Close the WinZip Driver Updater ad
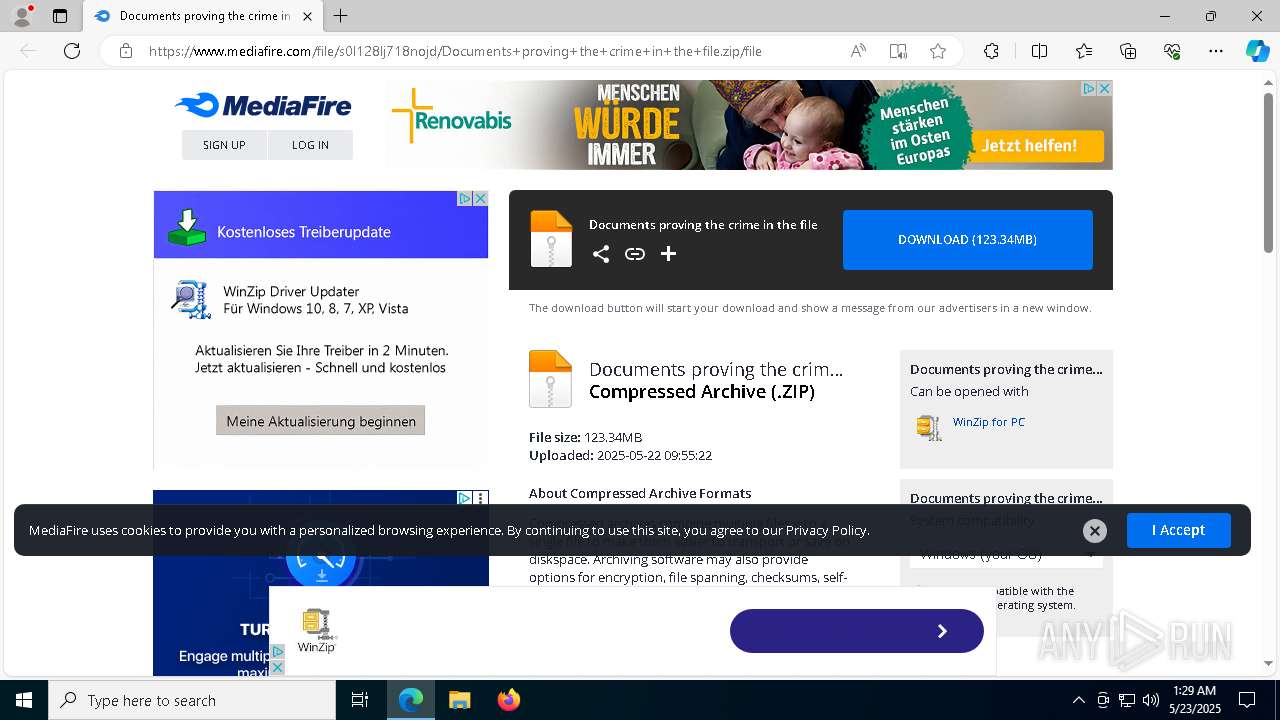Image resolution: width=1280 pixels, height=720 pixels. point(480,198)
